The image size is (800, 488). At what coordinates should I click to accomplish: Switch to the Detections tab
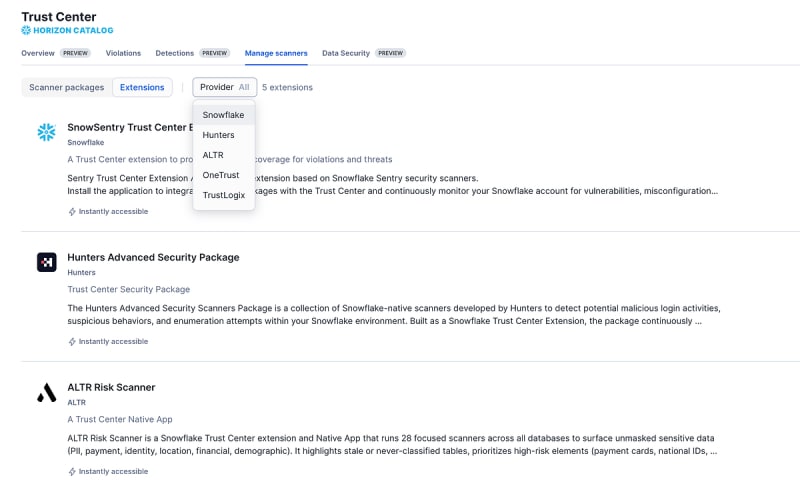tap(174, 53)
